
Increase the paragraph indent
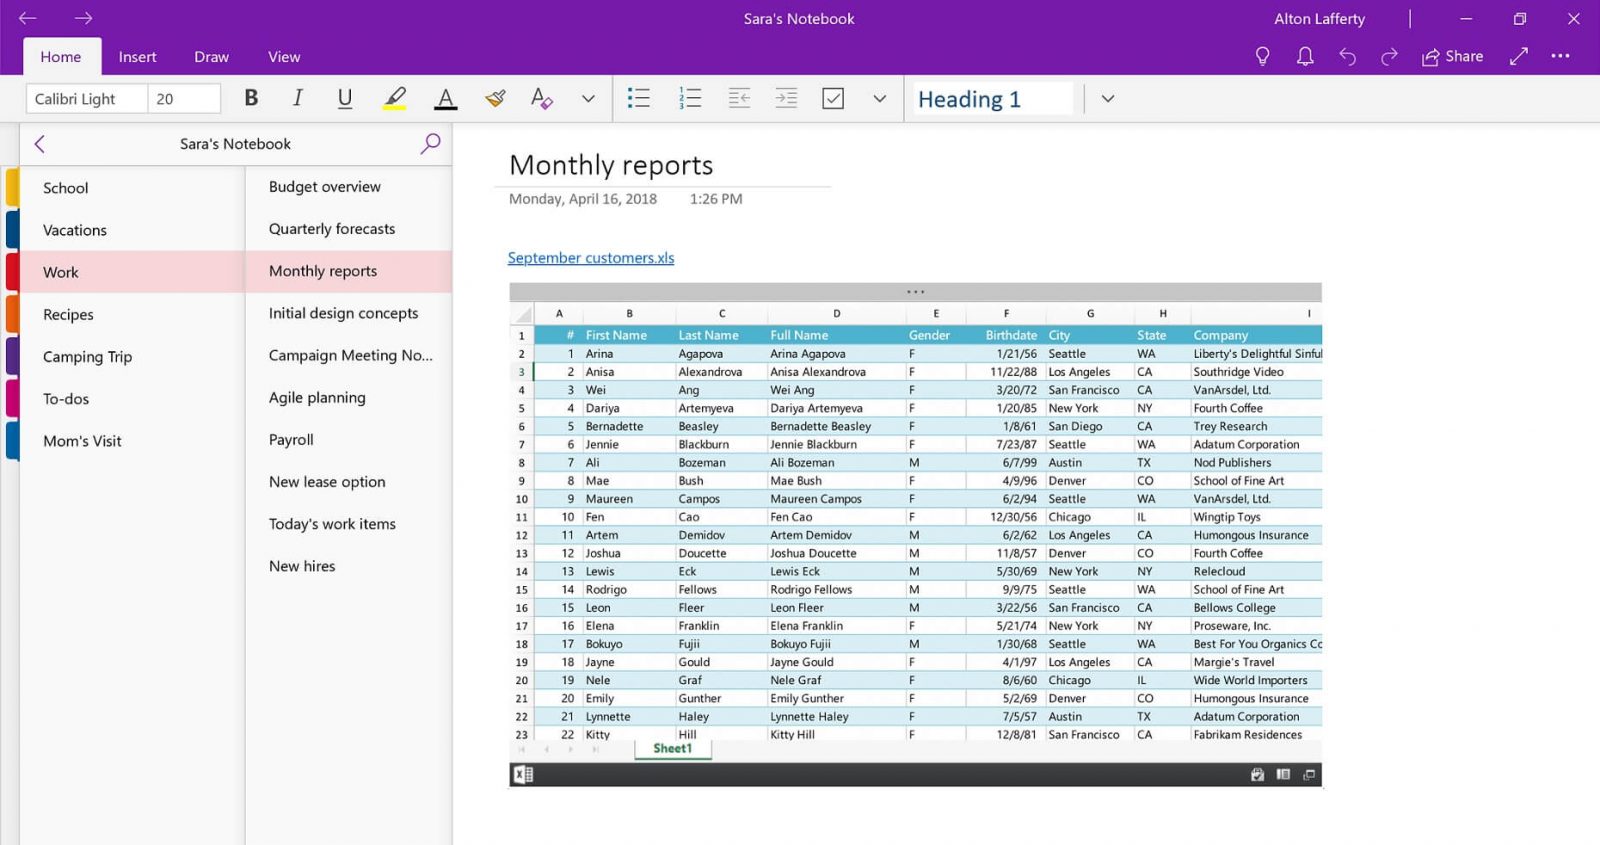pyautogui.click(x=786, y=98)
